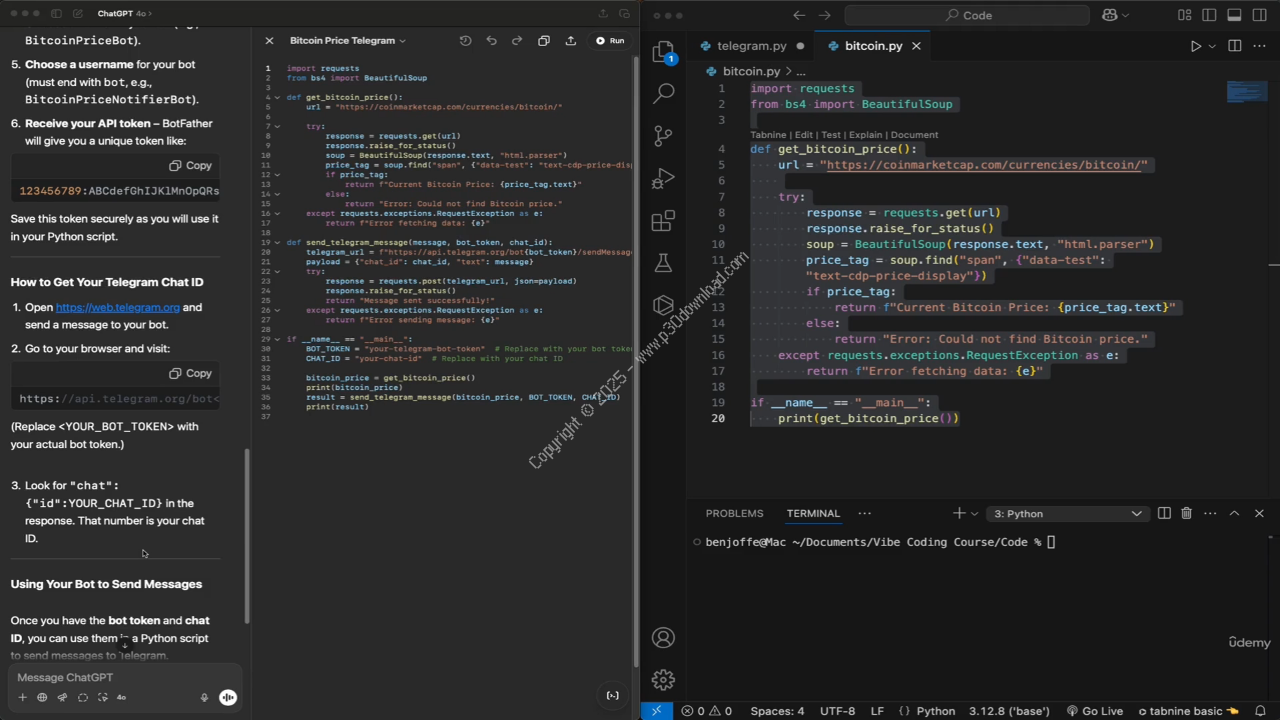Click Go Live in status bar

pyautogui.click(x=1095, y=711)
